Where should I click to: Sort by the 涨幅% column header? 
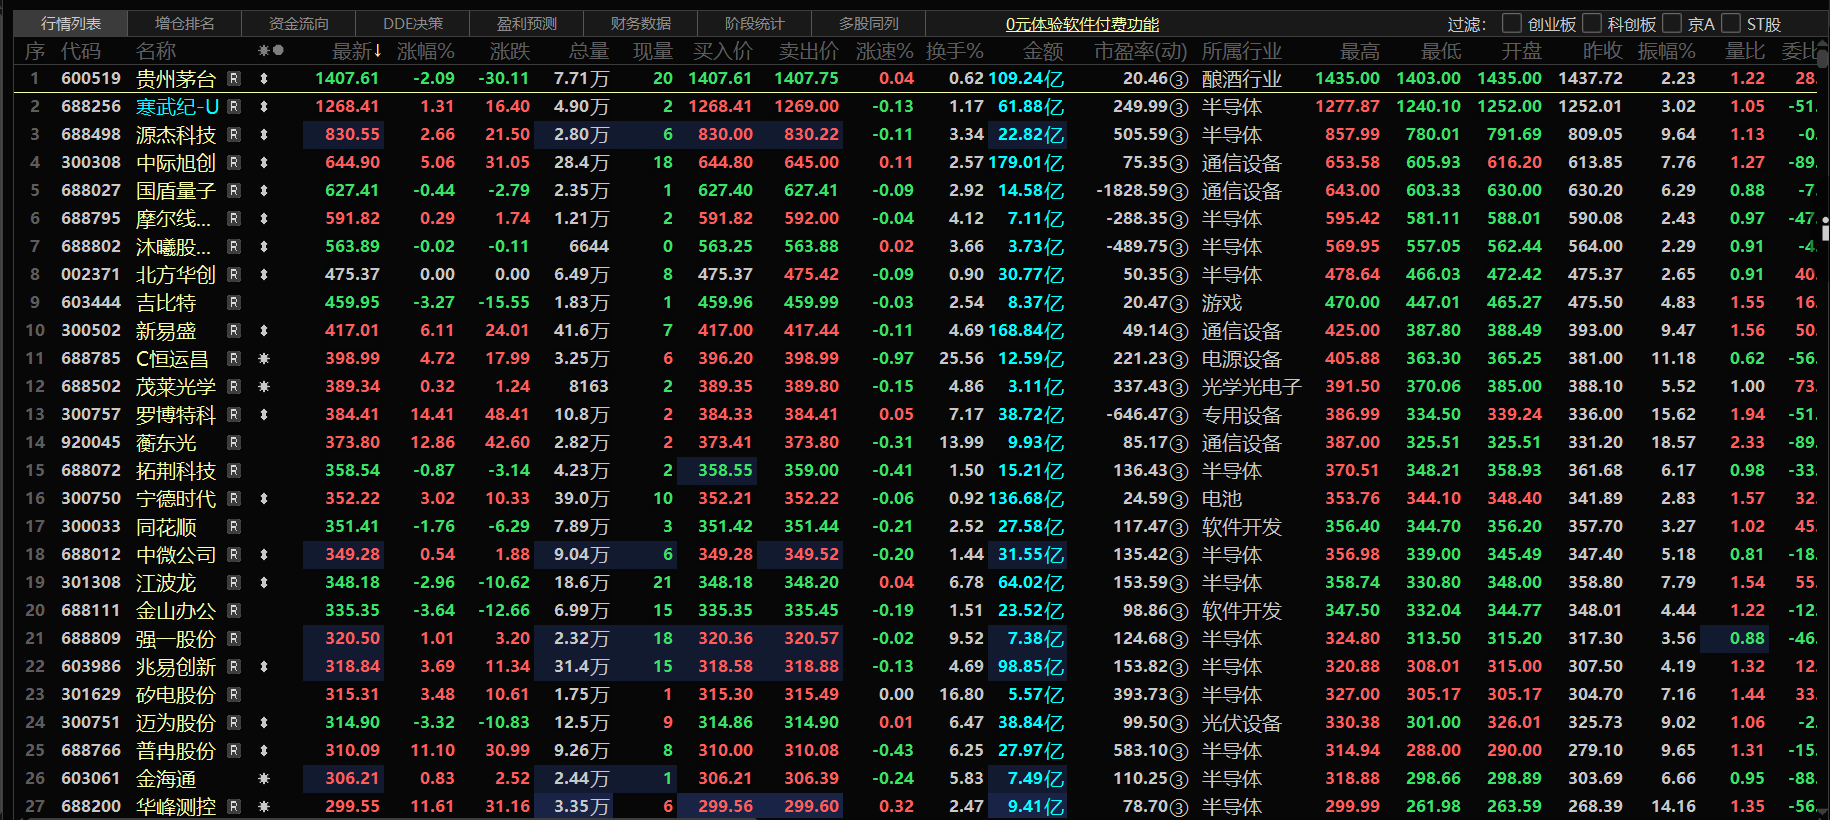426,50
